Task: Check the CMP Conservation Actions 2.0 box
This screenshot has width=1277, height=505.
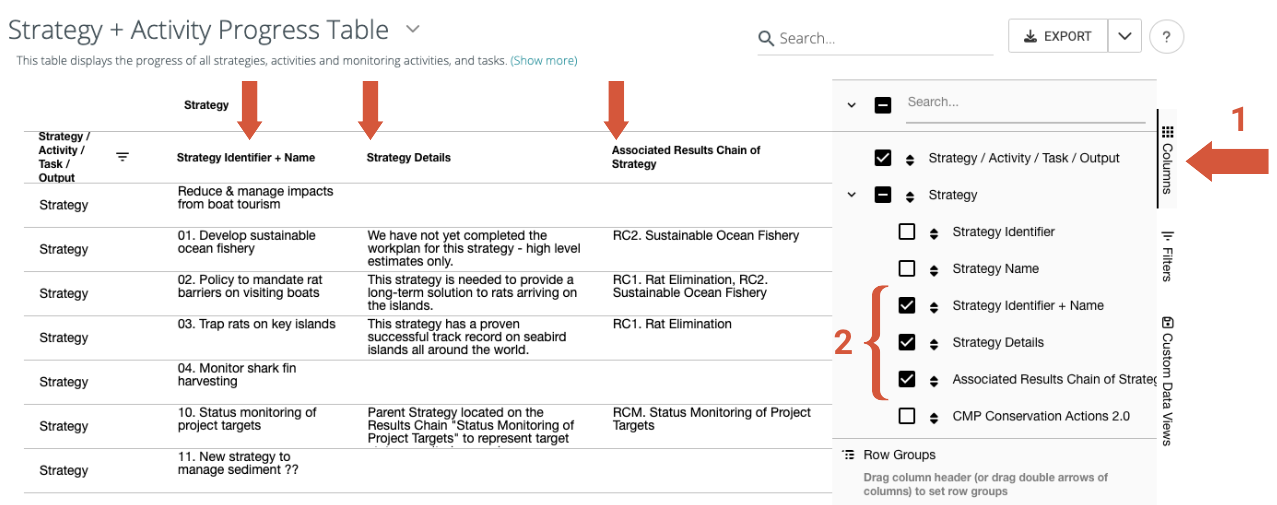Action: click(907, 416)
